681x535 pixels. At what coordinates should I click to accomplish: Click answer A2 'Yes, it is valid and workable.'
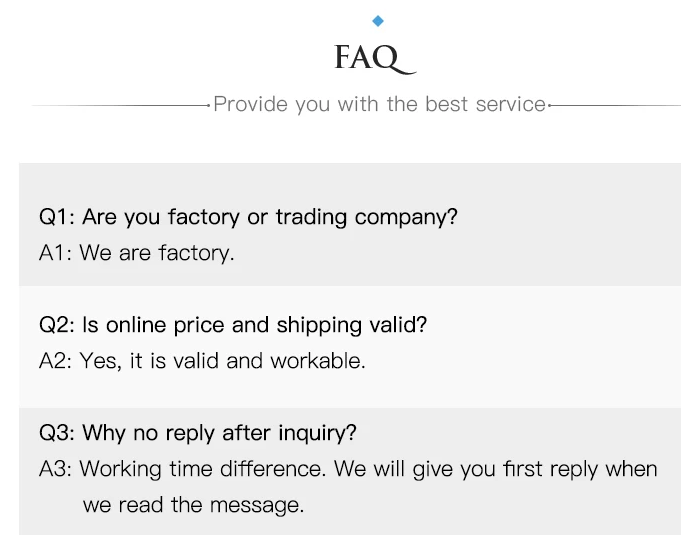pyautogui.click(x=202, y=361)
